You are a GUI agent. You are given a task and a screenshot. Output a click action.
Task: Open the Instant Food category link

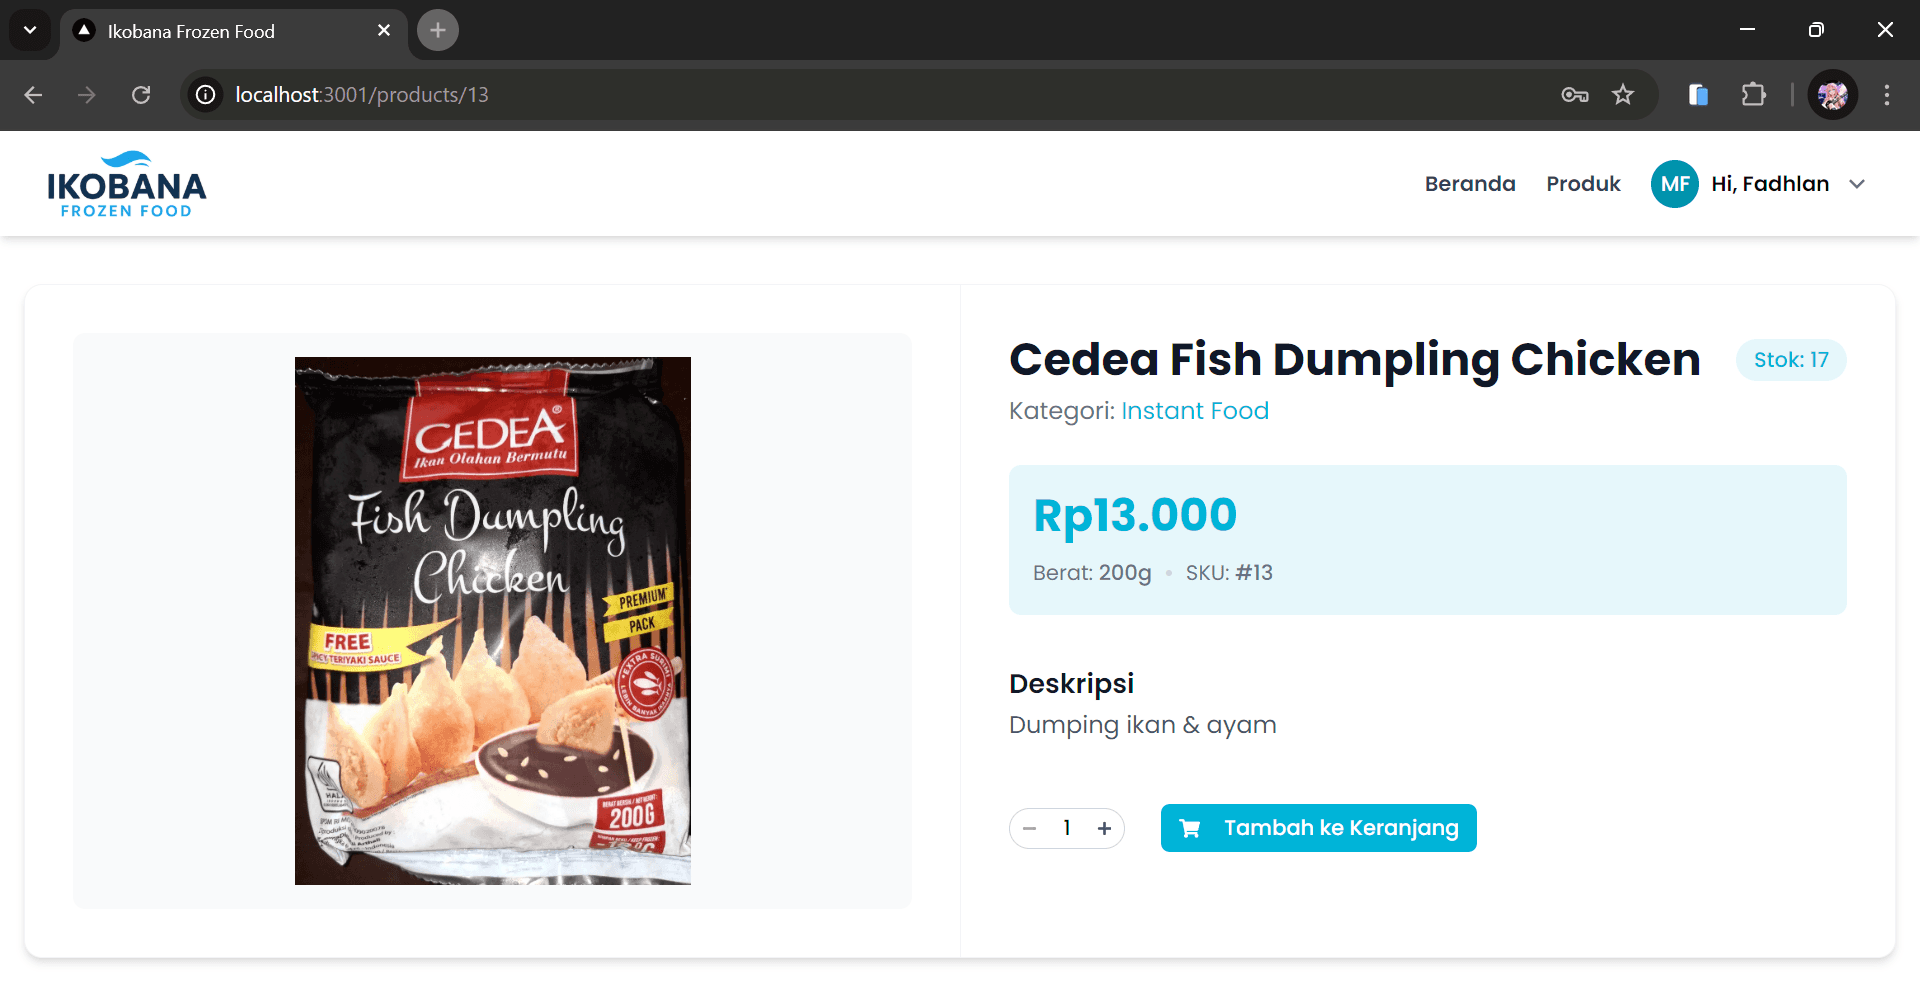click(x=1194, y=411)
